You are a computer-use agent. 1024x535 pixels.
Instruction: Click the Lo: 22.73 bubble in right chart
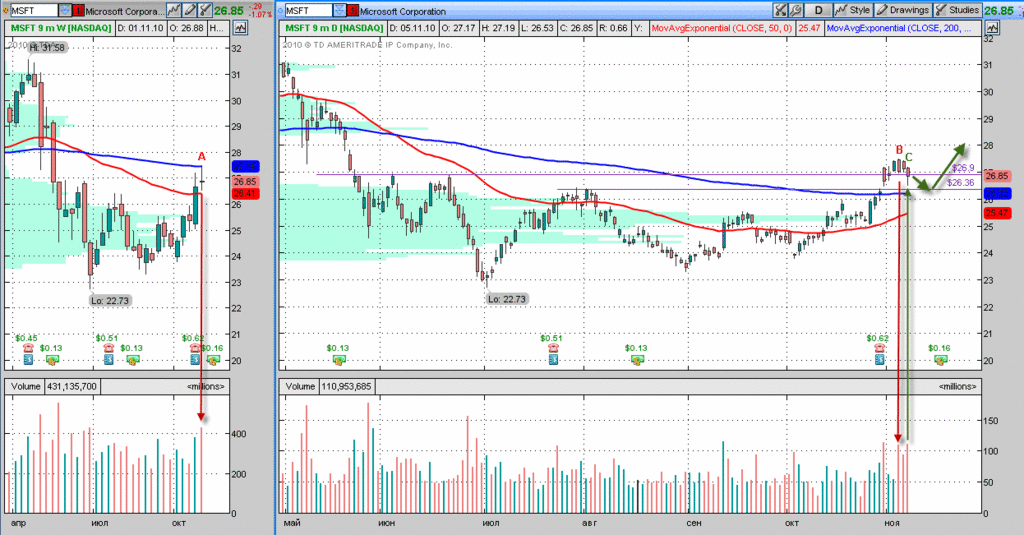pyautogui.click(x=507, y=299)
